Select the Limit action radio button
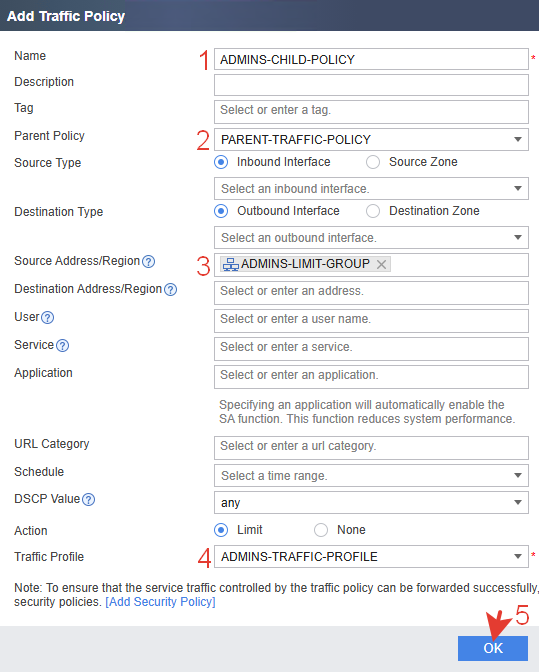 (221, 530)
